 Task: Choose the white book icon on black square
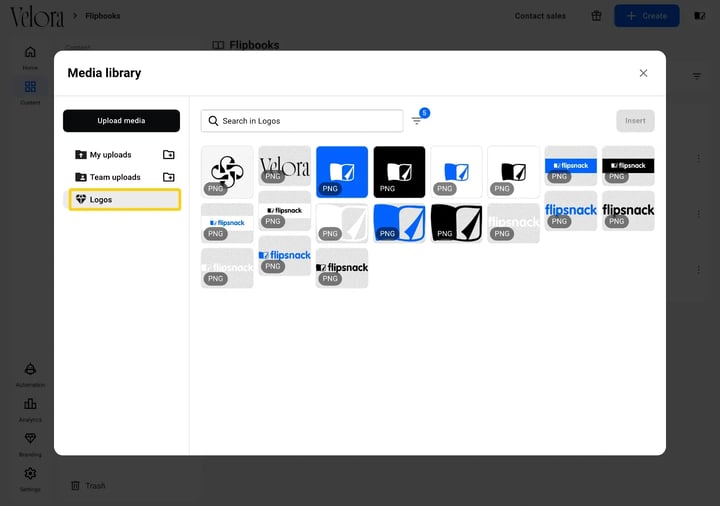[x=399, y=172]
